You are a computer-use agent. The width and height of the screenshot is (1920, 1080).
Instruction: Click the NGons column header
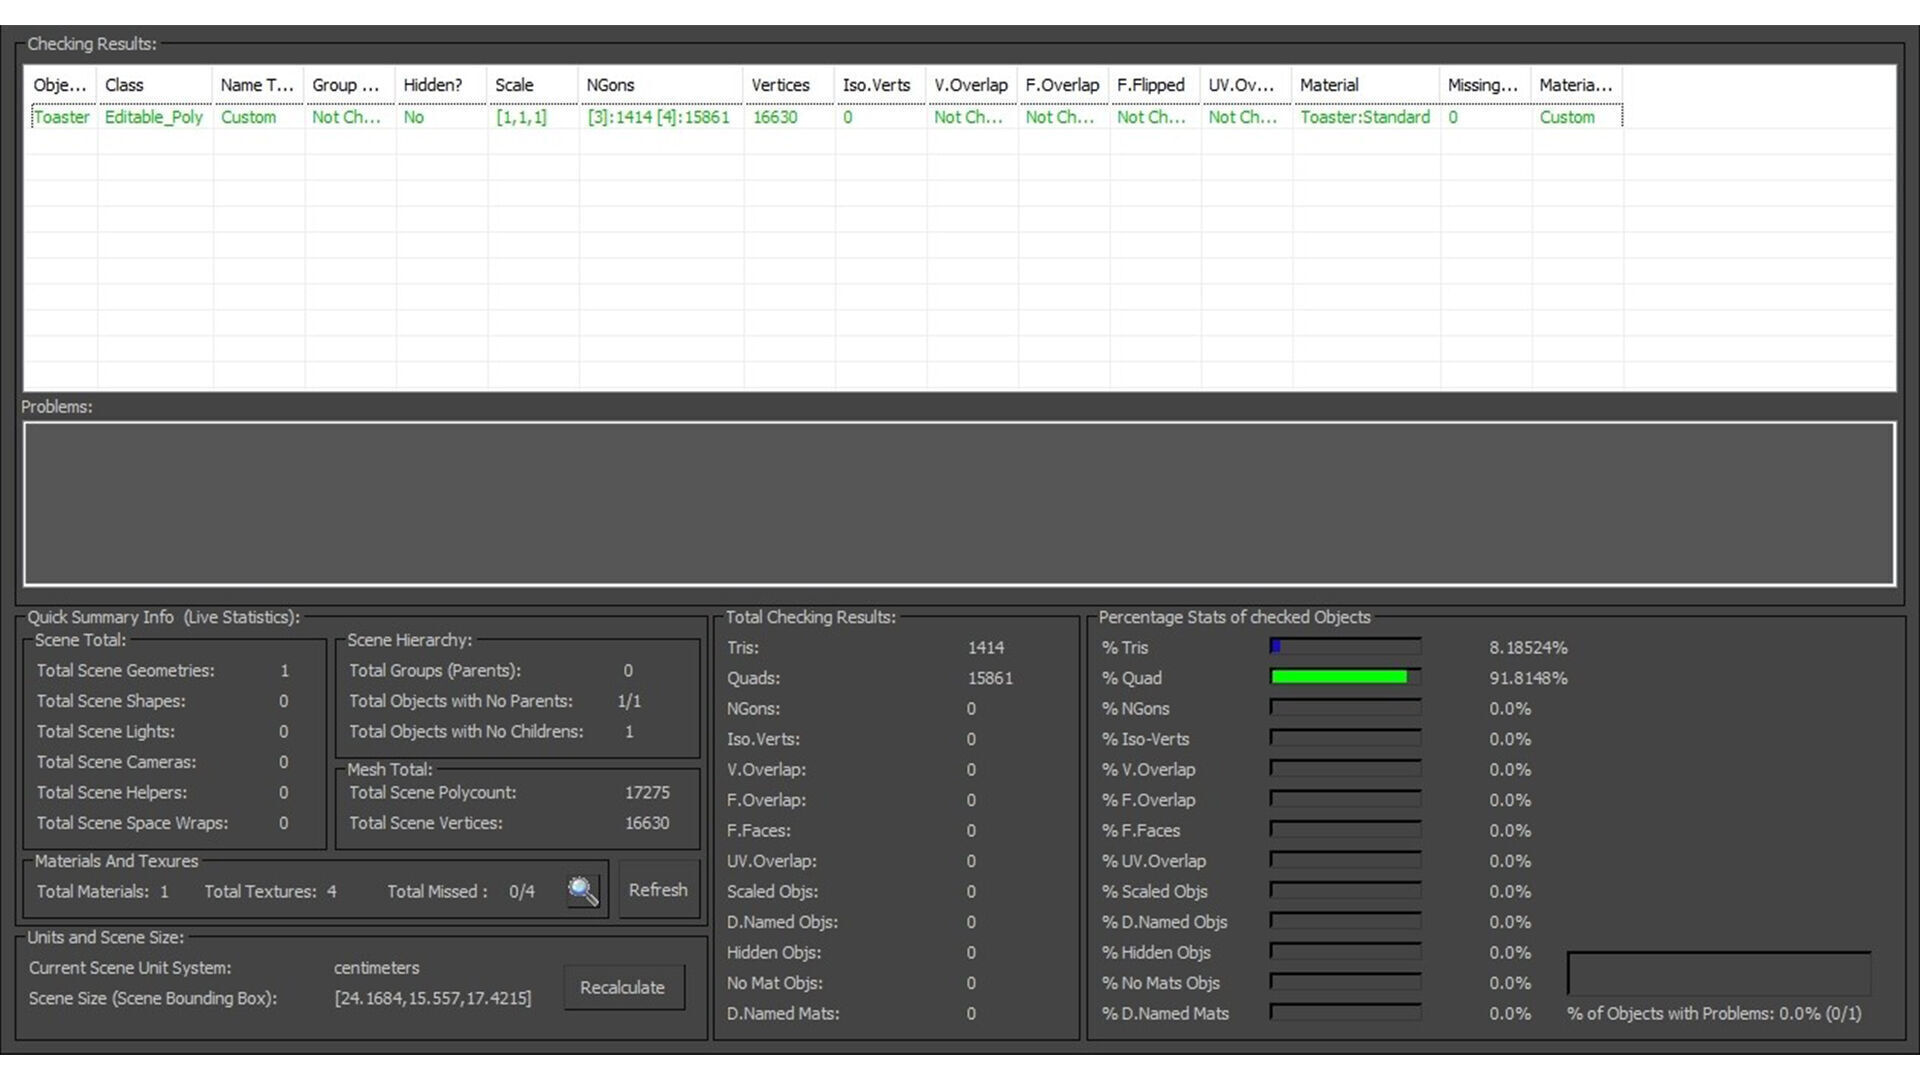[x=660, y=85]
